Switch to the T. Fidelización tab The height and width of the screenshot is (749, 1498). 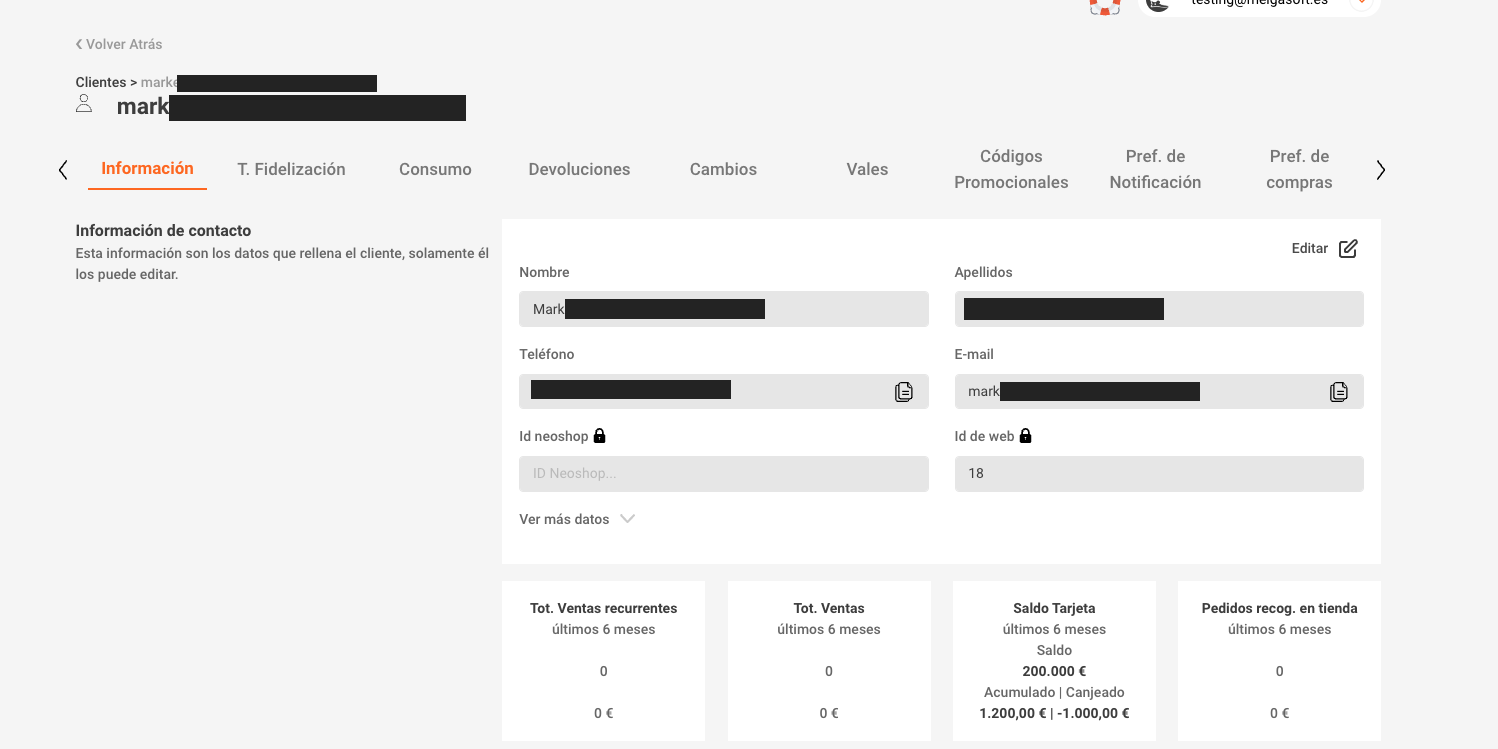click(291, 169)
